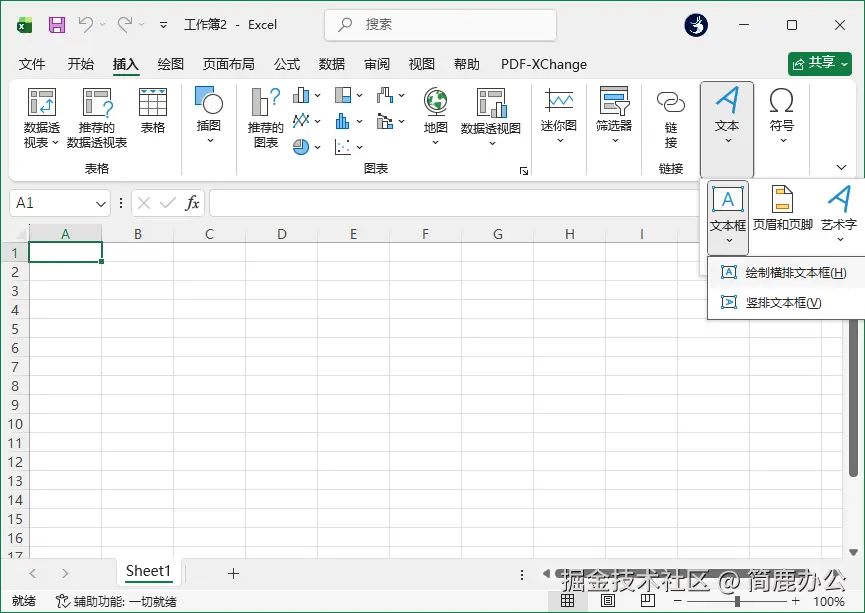Switch to Page Break Preview view
Image resolution: width=865 pixels, height=613 pixels.
(648, 600)
